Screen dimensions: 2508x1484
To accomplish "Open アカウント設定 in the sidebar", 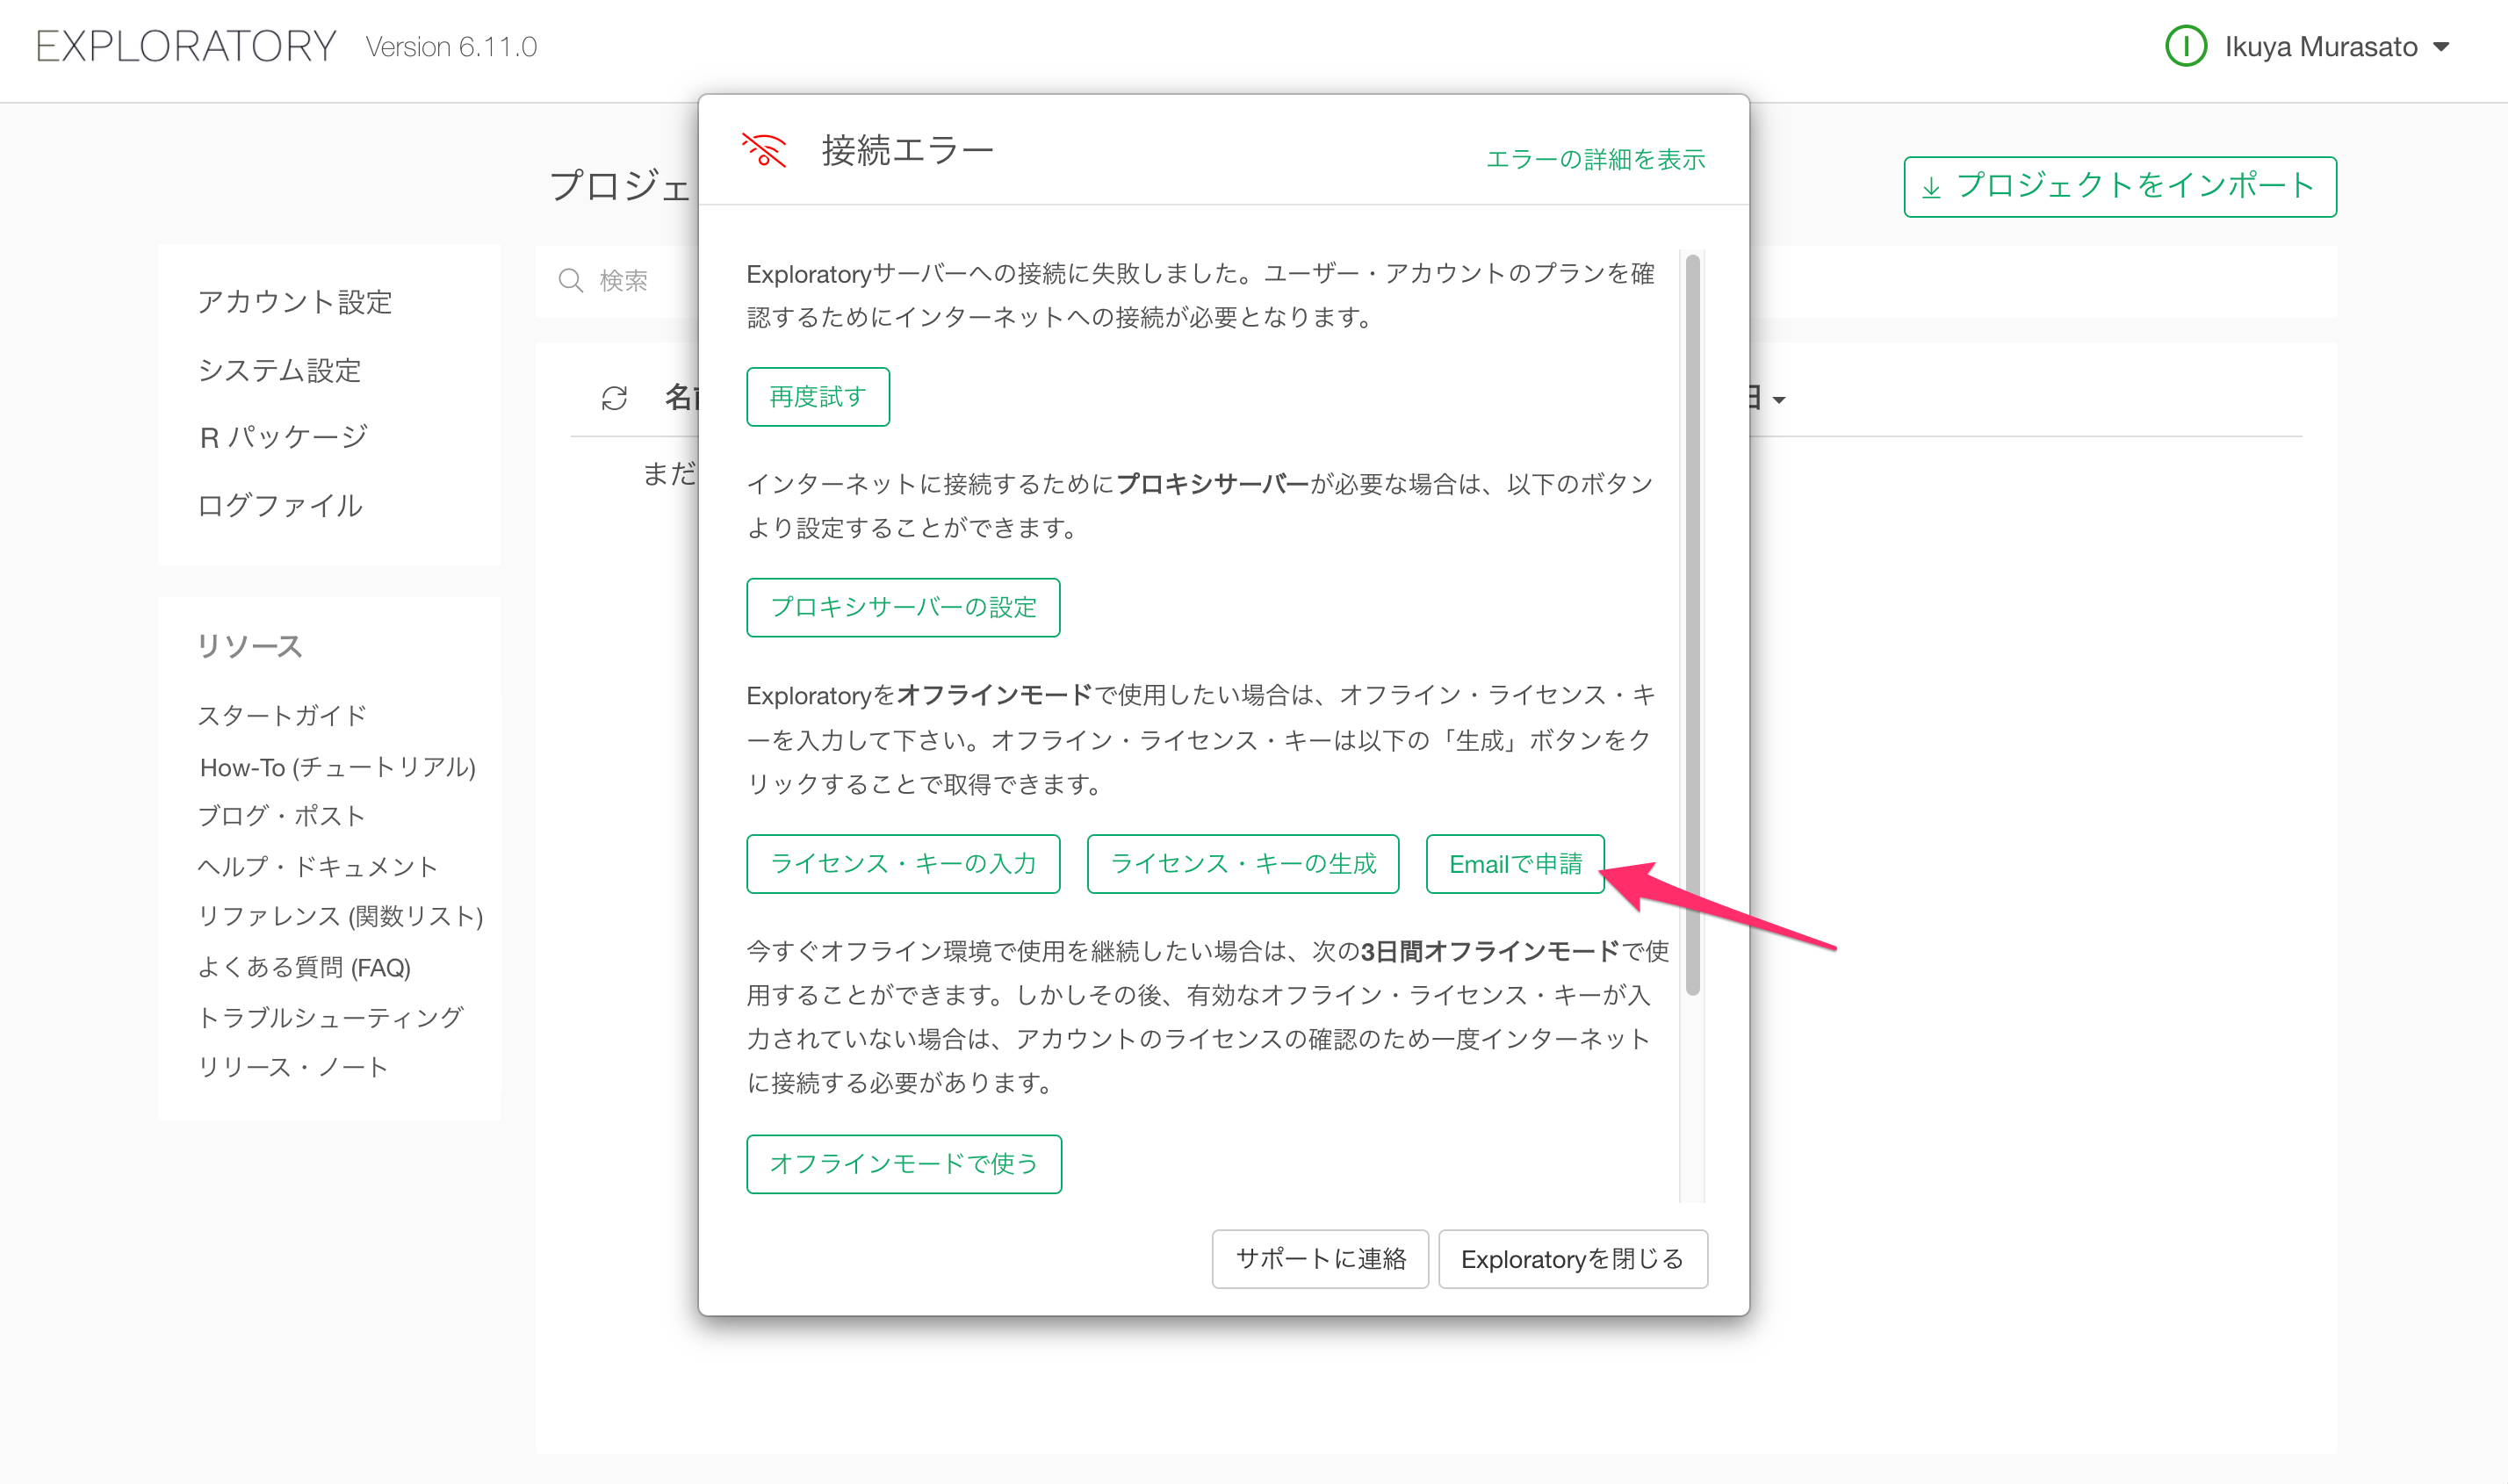I will coord(295,301).
